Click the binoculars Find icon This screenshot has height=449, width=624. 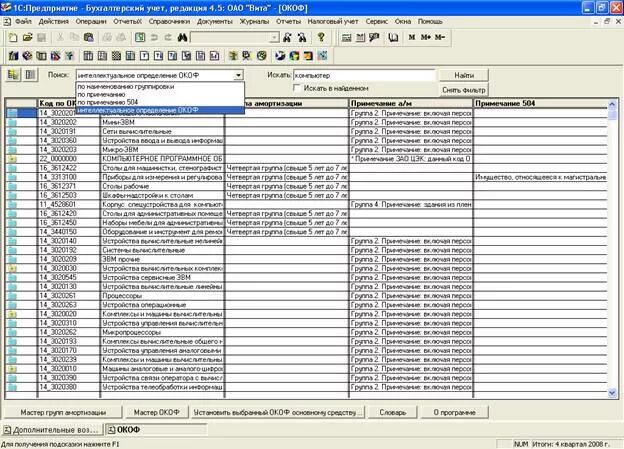point(183,37)
